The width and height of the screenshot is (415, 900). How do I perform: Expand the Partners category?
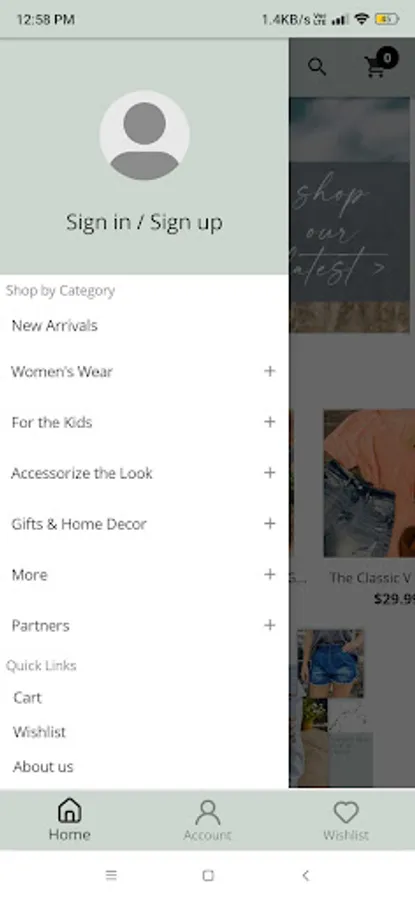coord(270,625)
